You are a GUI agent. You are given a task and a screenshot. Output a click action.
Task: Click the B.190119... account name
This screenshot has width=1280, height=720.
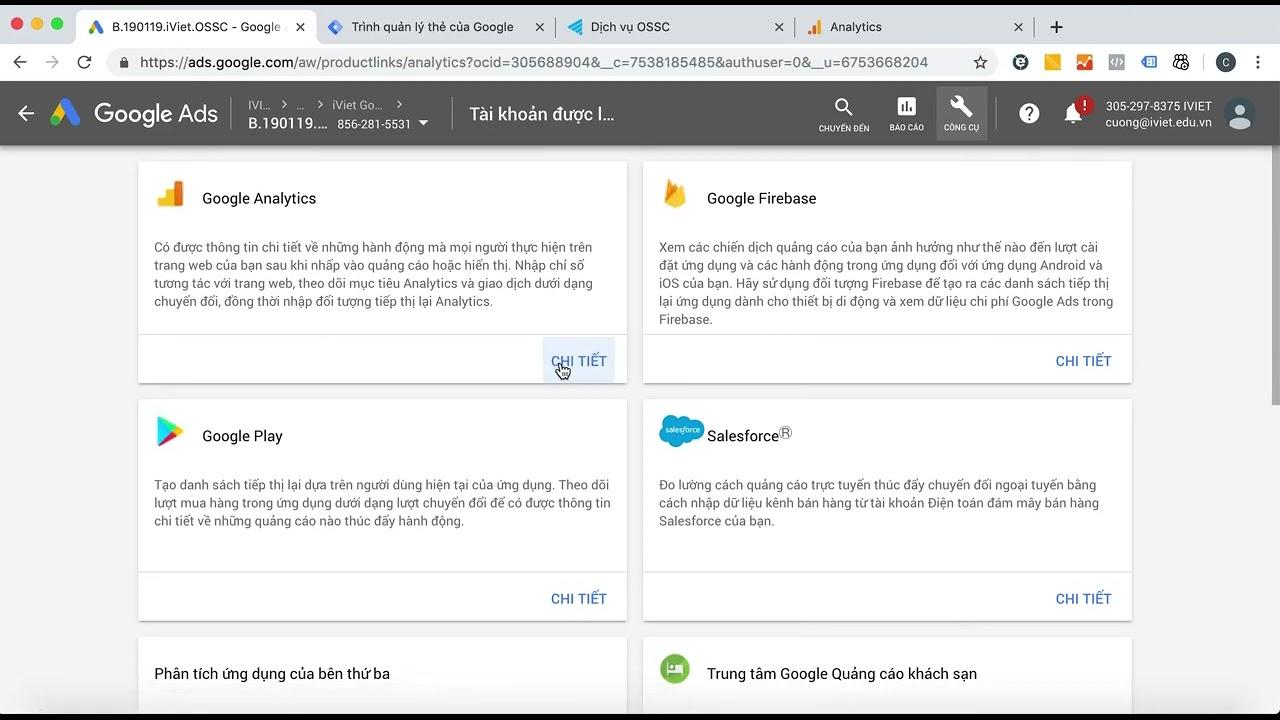288,123
